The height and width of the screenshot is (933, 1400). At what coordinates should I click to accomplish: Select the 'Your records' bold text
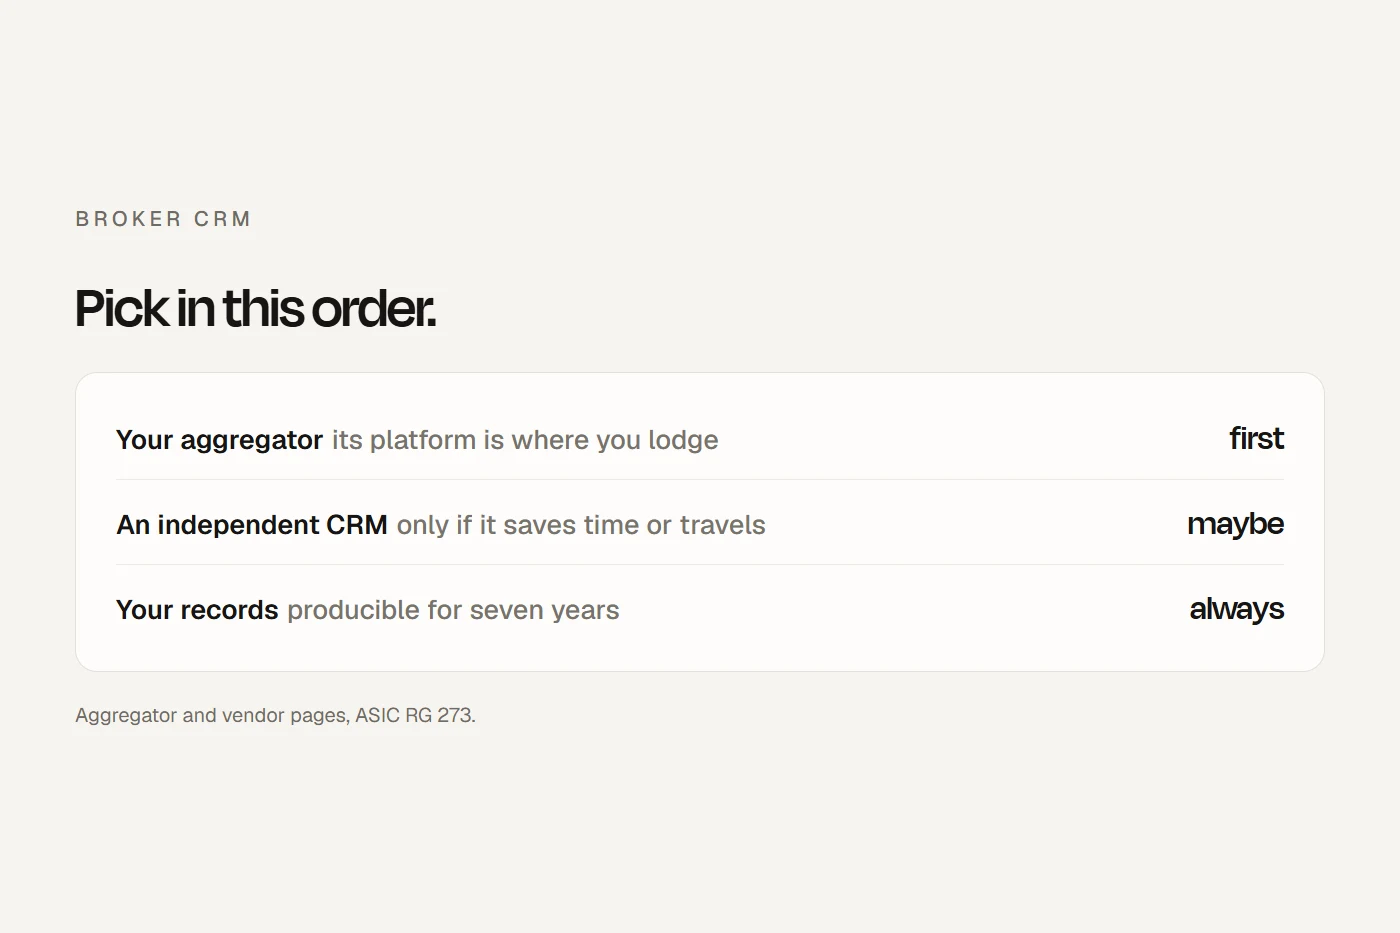point(197,610)
